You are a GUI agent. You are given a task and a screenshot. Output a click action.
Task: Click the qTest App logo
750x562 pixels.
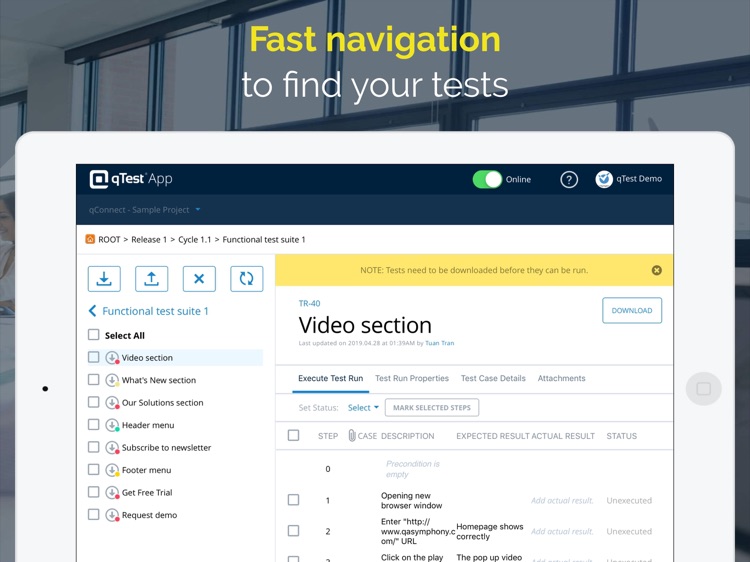pyautogui.click(x=131, y=179)
